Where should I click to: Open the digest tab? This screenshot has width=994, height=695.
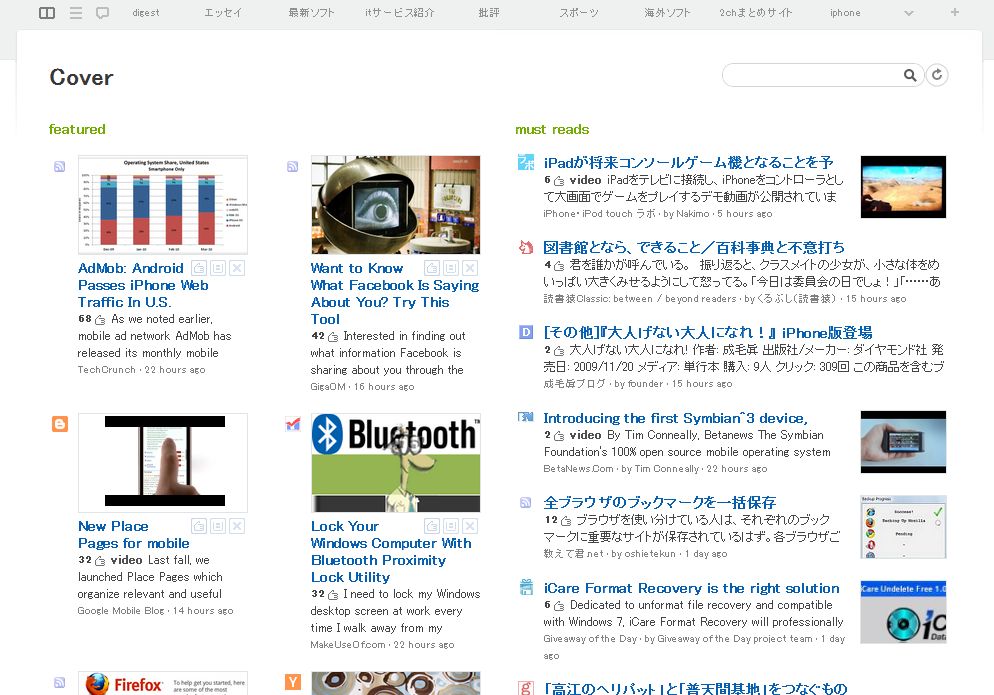click(146, 13)
